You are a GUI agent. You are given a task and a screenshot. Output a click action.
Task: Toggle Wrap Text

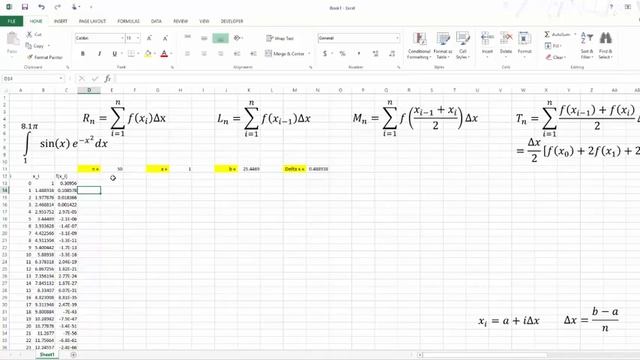click(280, 38)
